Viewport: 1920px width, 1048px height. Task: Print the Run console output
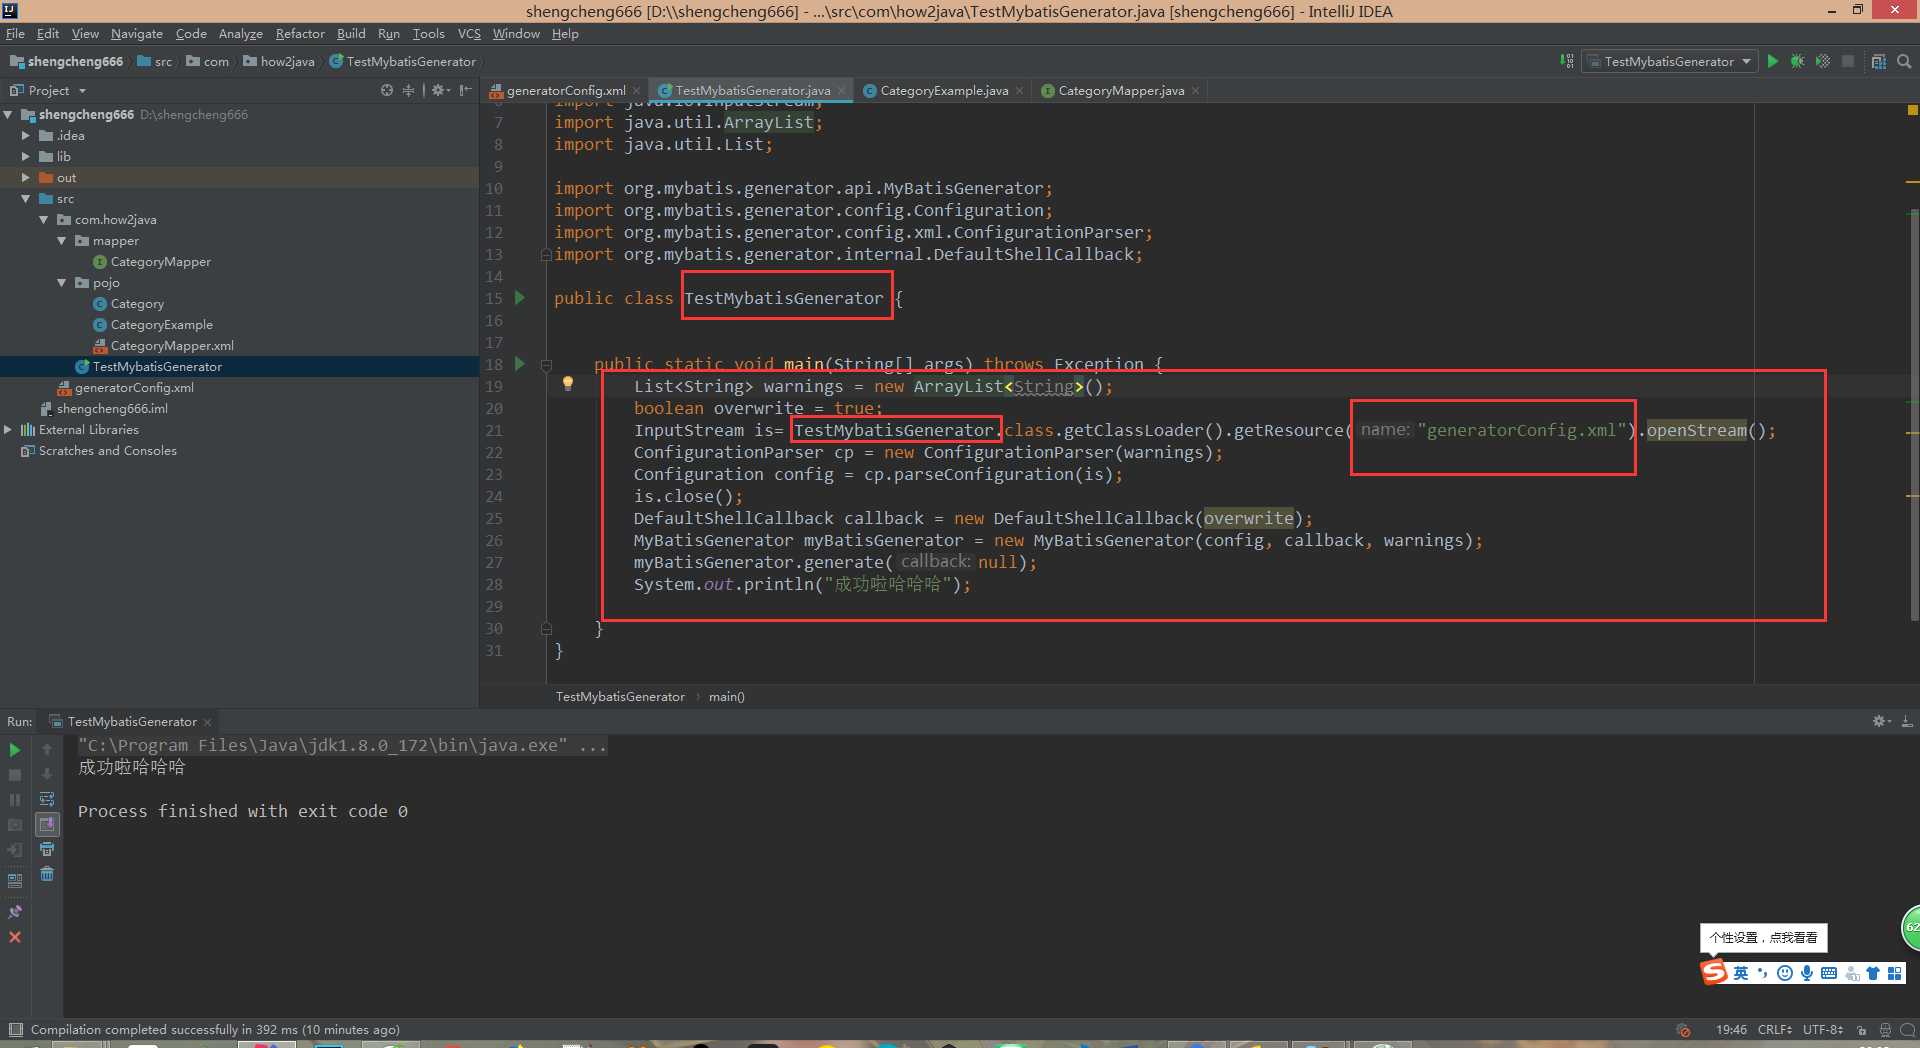47,849
